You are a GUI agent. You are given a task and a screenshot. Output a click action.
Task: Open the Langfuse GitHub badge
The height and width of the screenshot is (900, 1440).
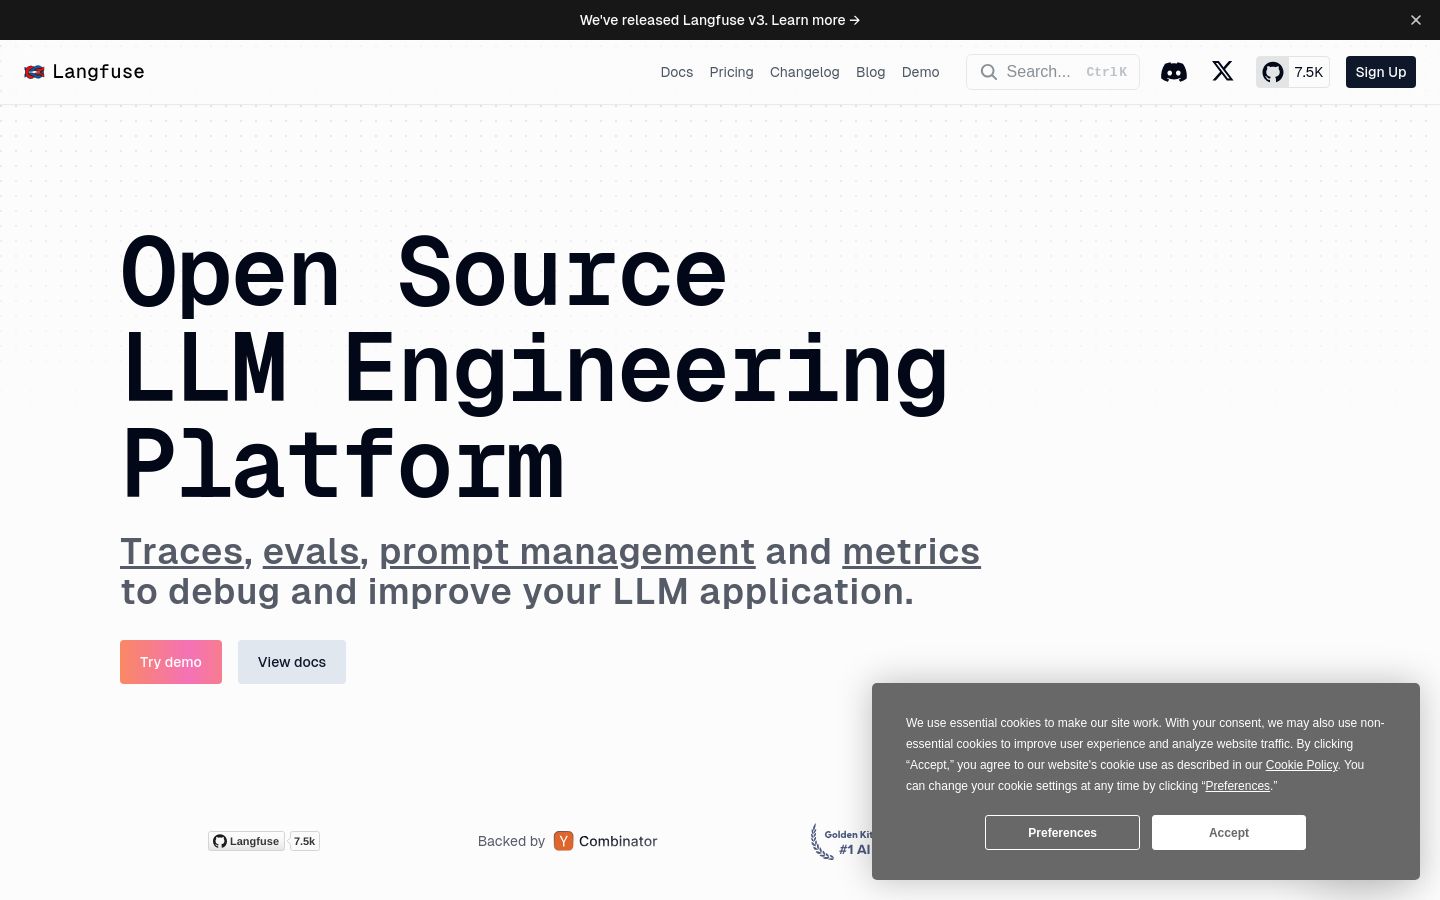(x=246, y=841)
